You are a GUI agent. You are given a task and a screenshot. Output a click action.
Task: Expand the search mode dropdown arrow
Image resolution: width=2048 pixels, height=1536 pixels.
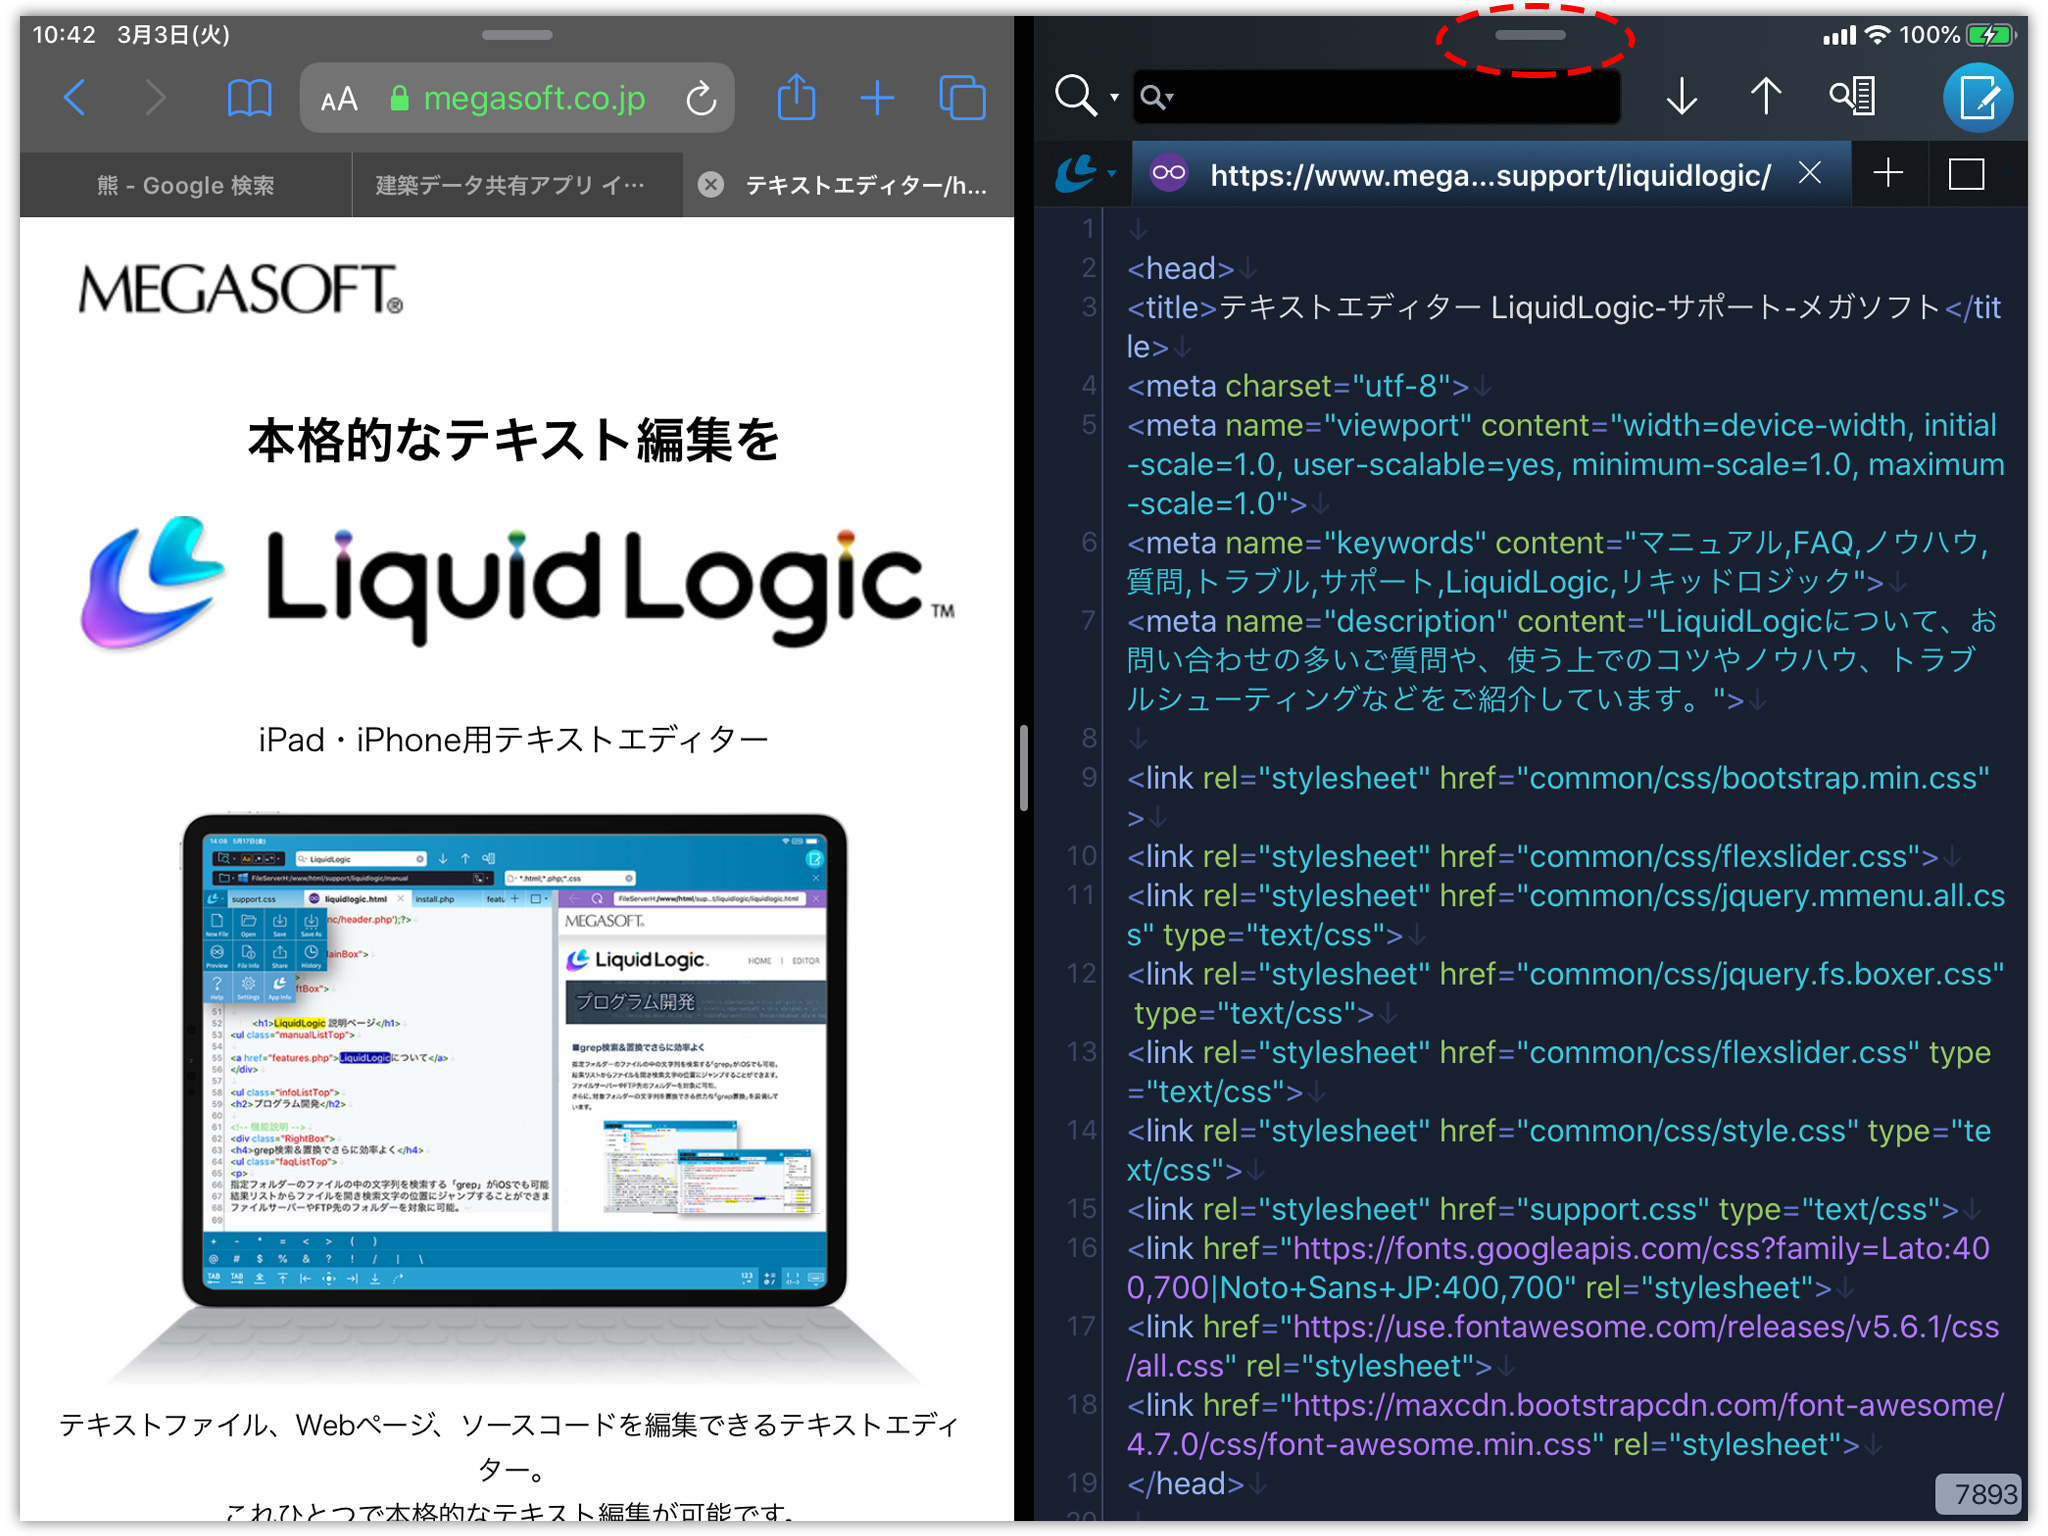tap(1114, 98)
